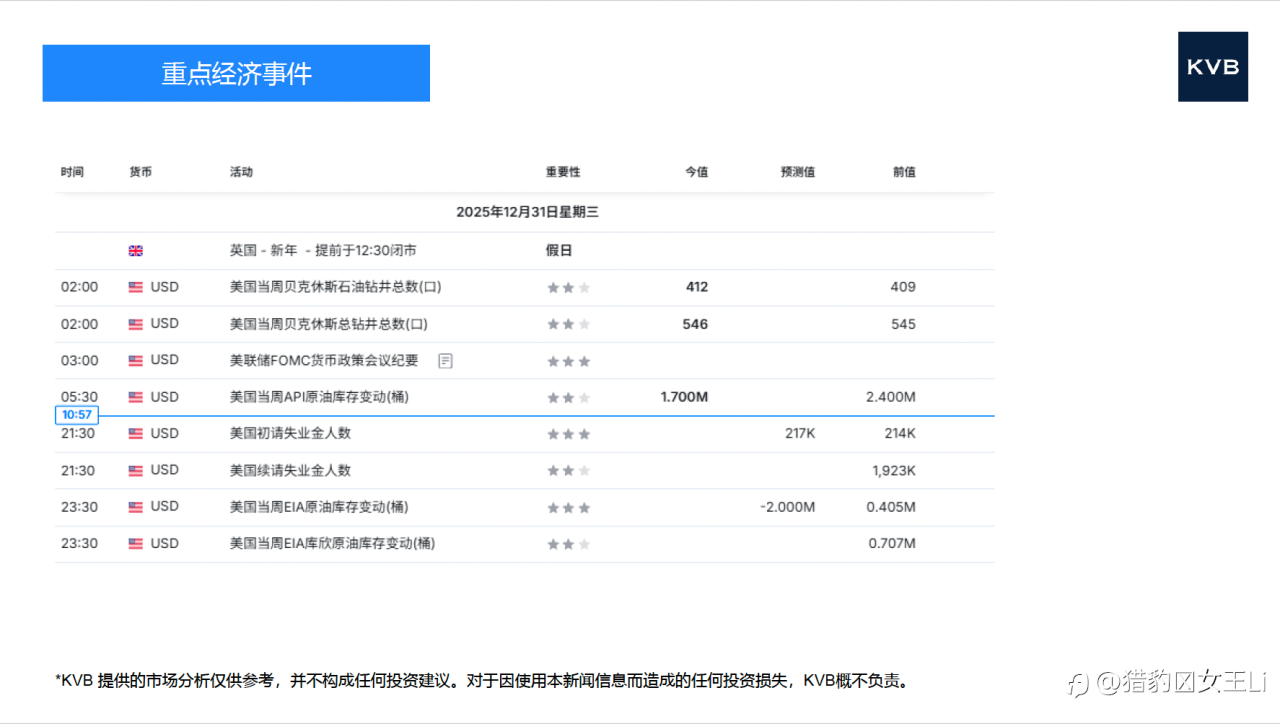Click the star rating for FOMC货币政策会议纪要
The width and height of the screenshot is (1280, 724).
click(568, 361)
